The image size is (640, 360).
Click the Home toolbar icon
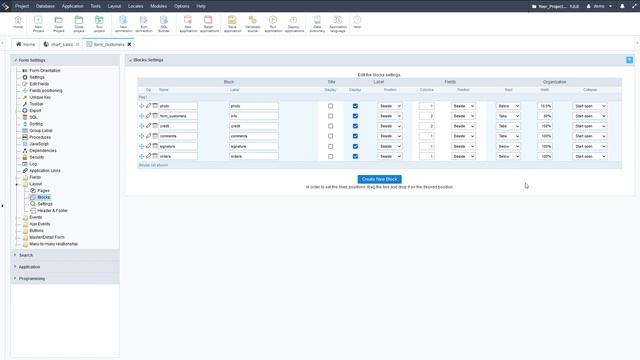tap(18, 23)
